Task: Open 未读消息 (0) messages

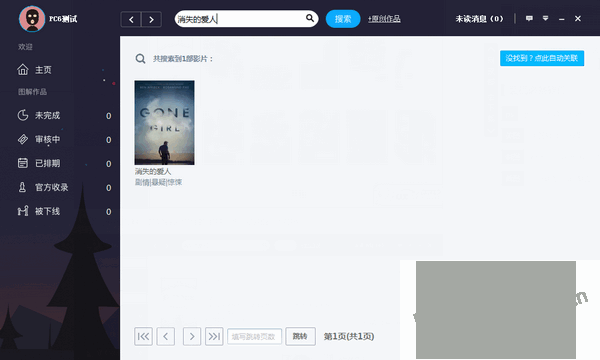Action: [479, 19]
